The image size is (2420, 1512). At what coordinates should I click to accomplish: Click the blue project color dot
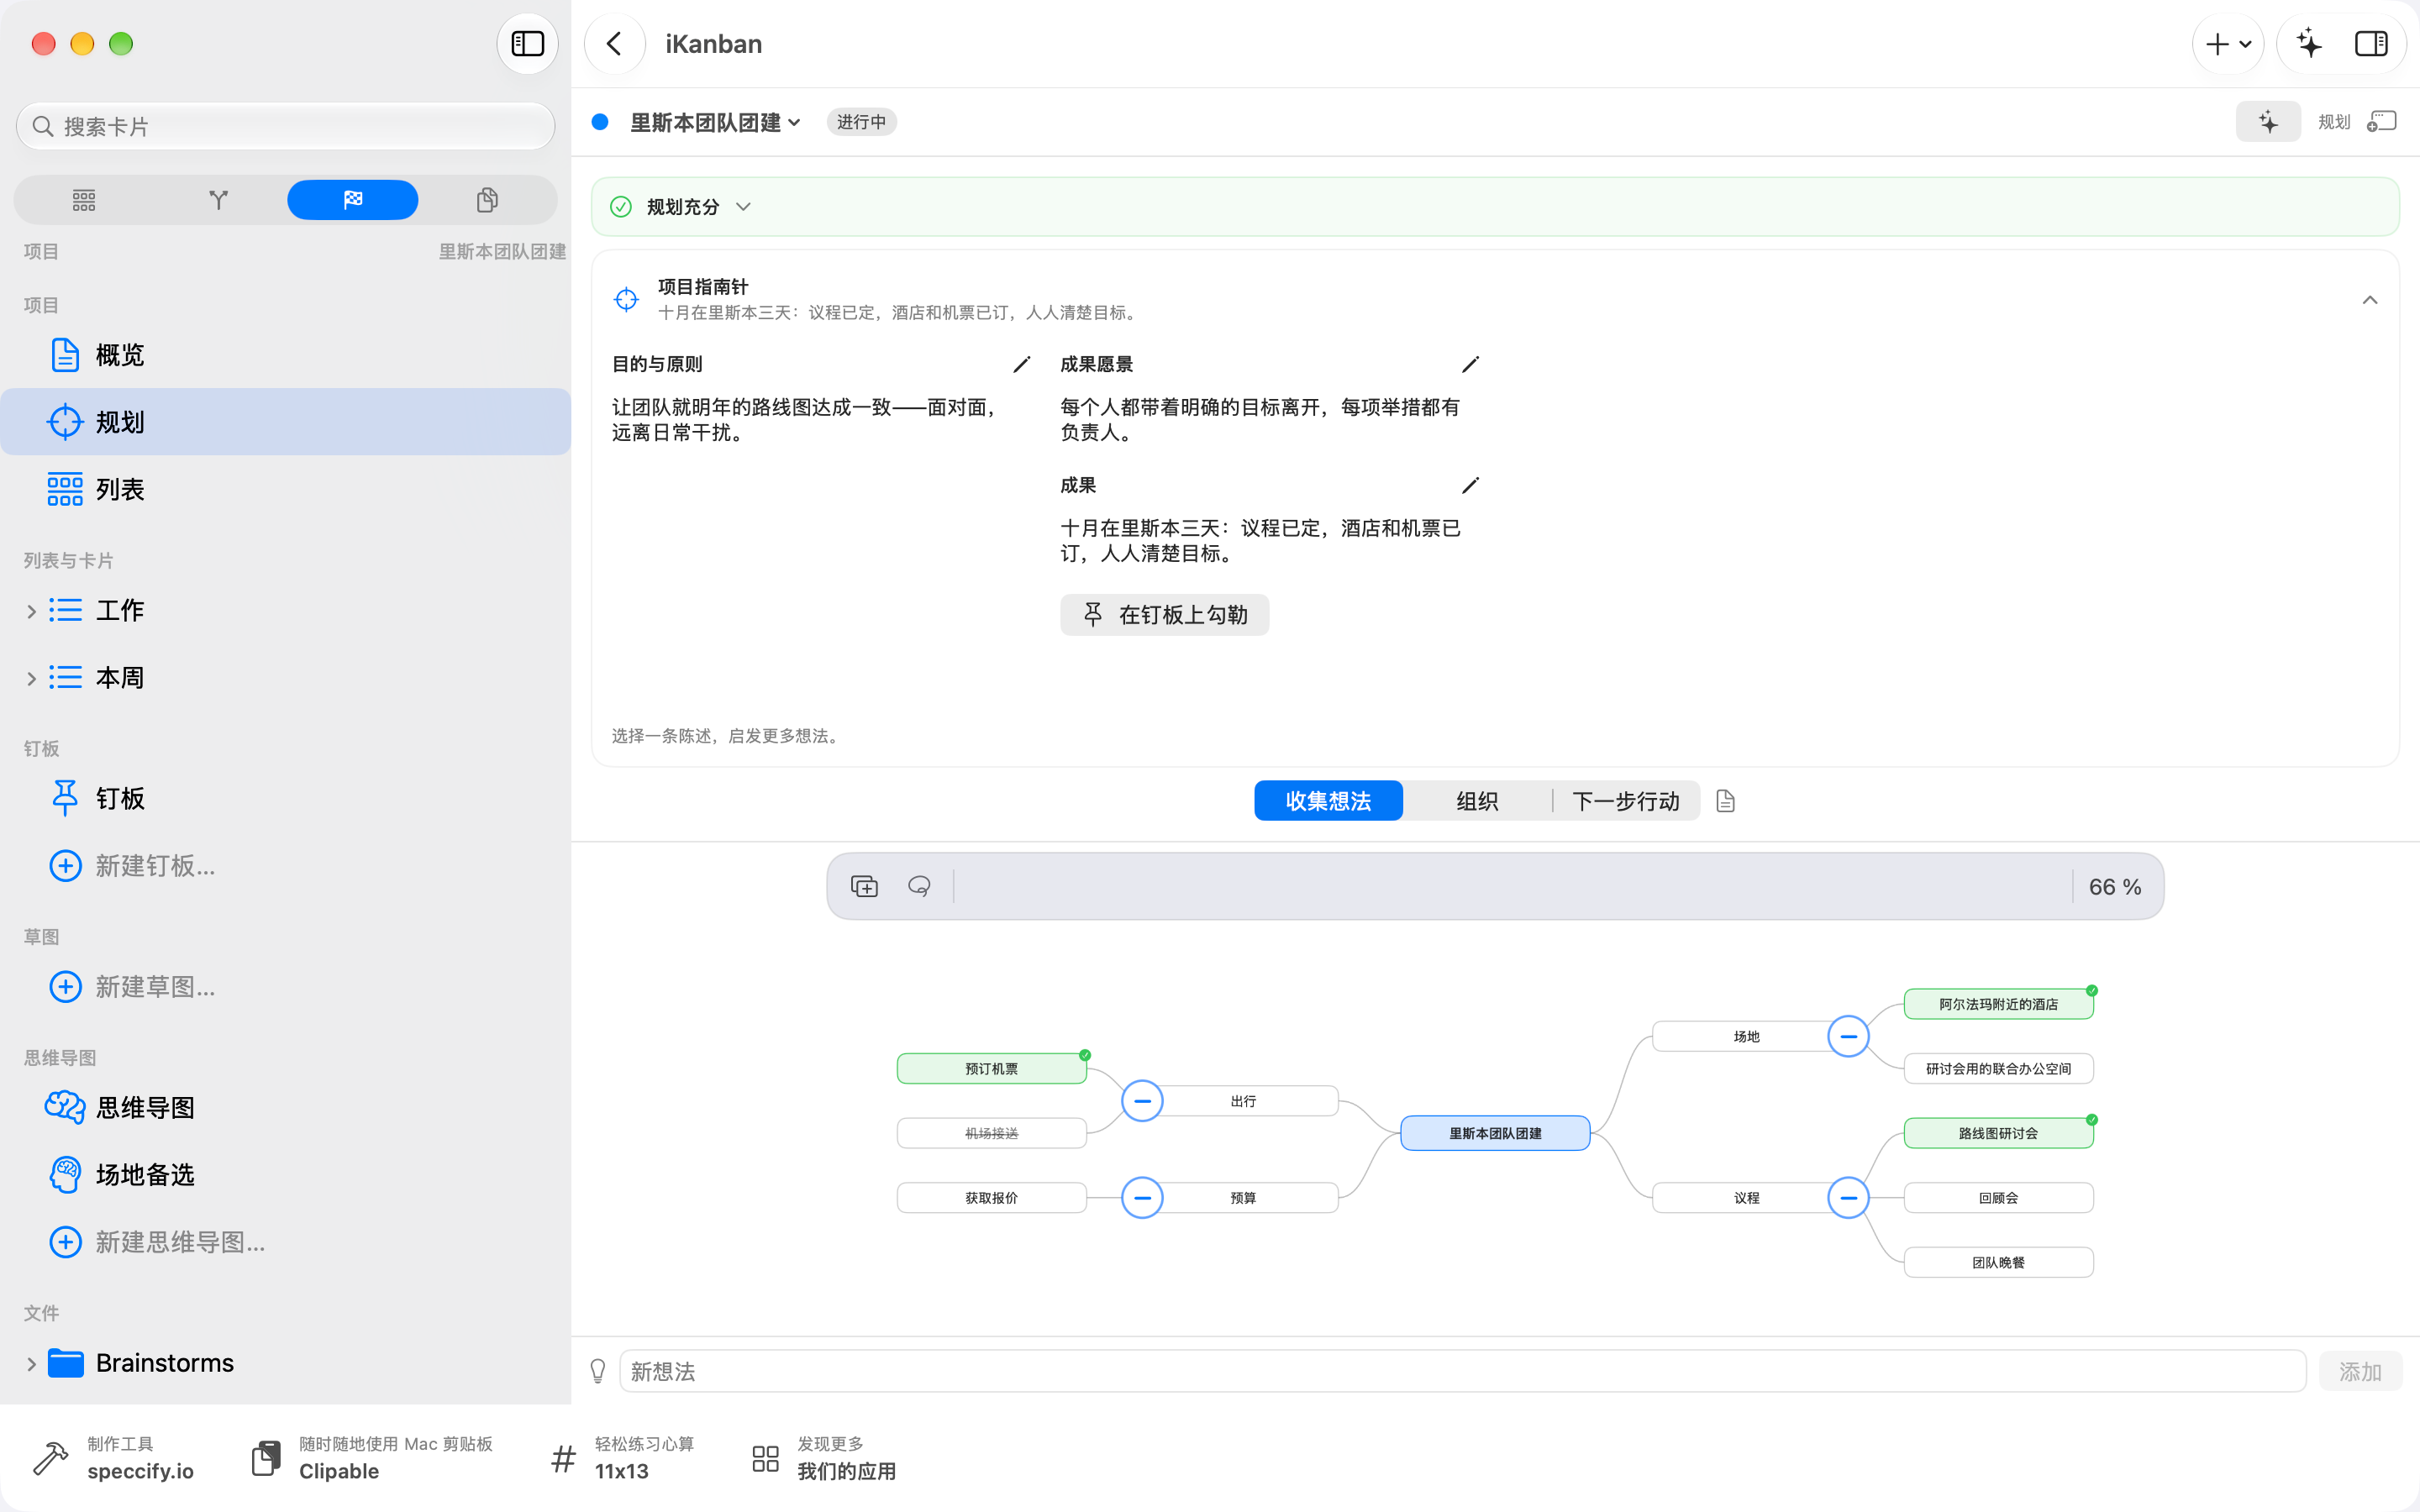pyautogui.click(x=600, y=122)
